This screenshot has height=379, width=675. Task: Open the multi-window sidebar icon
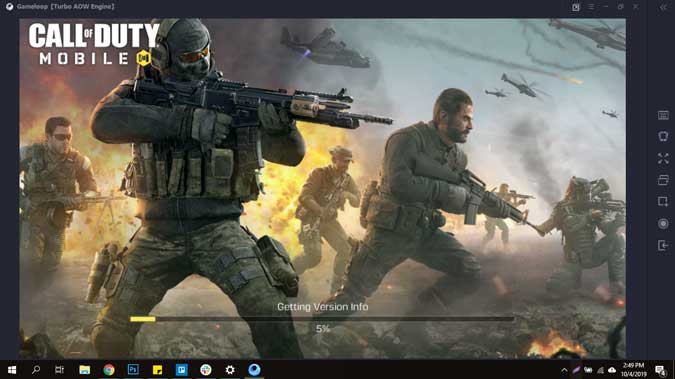coord(663,180)
